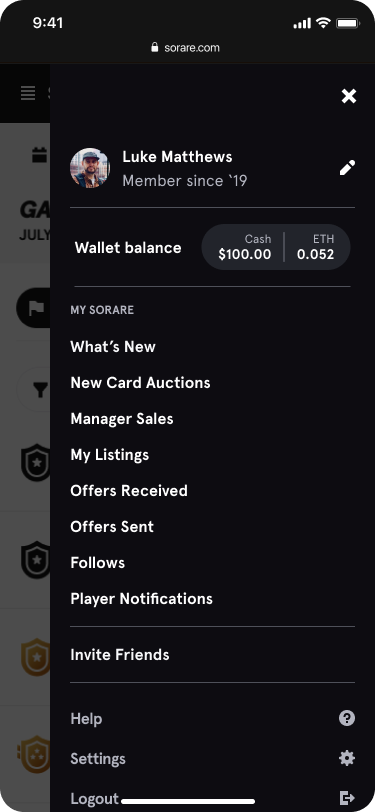Screen dimensions: 375x812
Task: Tap the filter funnel icon
Action: click(38, 389)
